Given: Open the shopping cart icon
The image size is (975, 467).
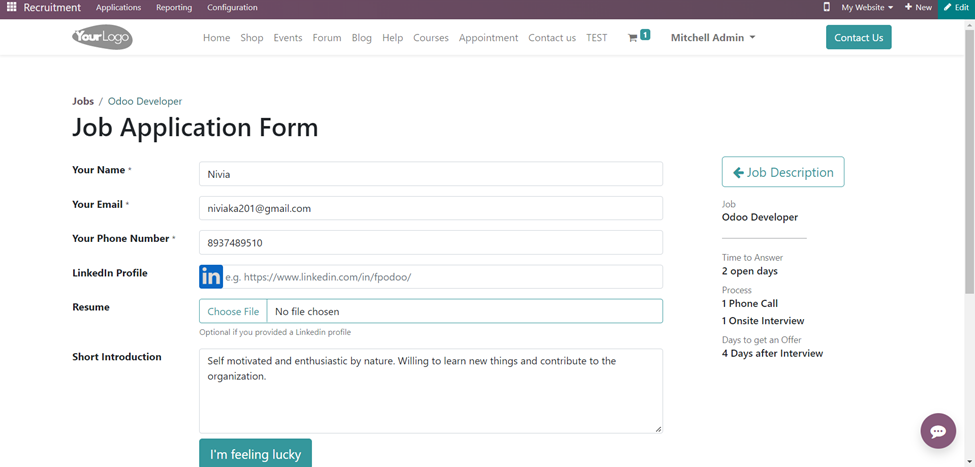Looking at the screenshot, I should (x=633, y=38).
